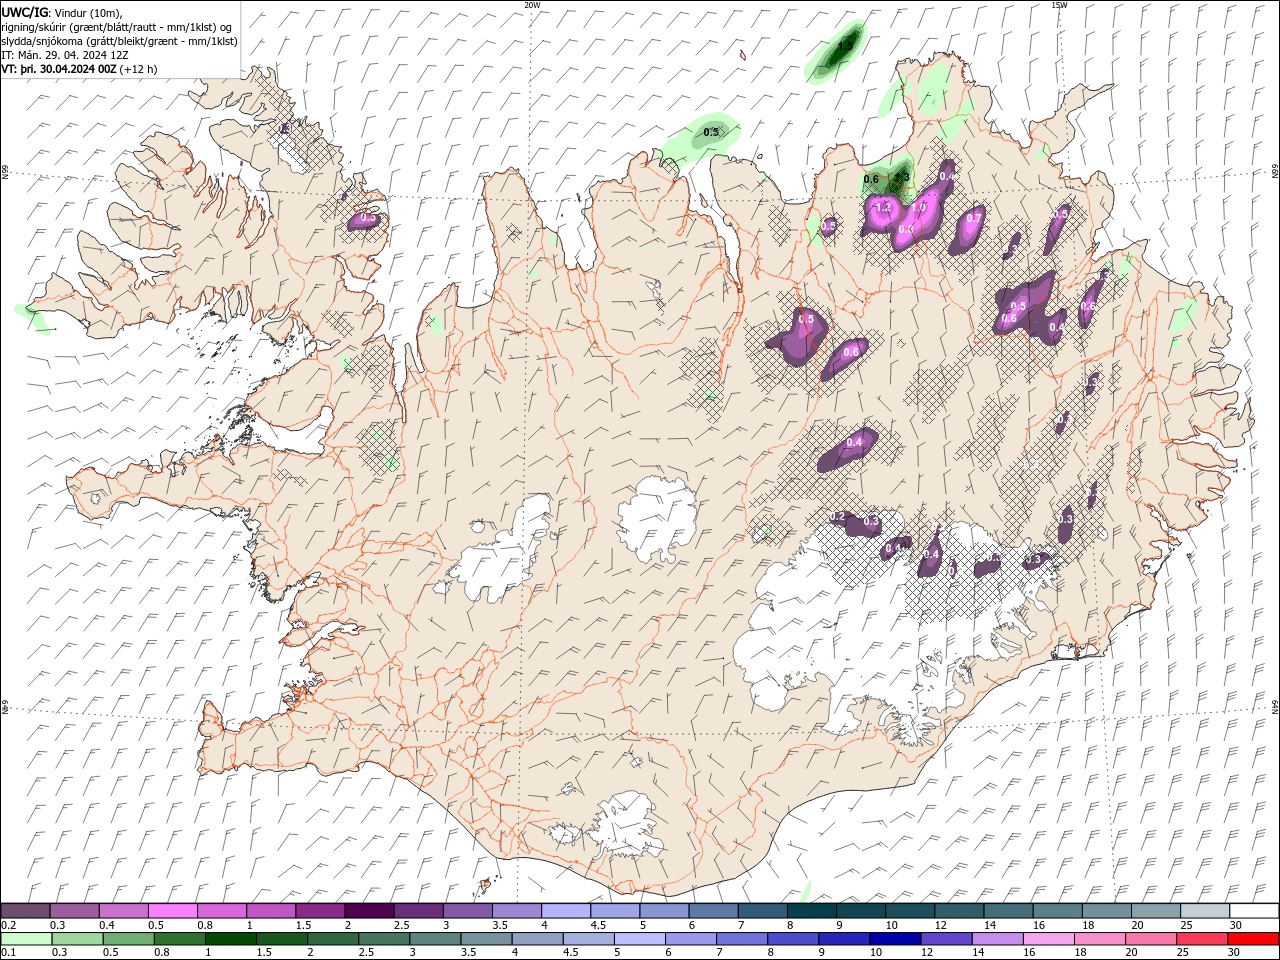Select white upper-row swatch after 30
1280x960 pixels.
pos(1254,911)
